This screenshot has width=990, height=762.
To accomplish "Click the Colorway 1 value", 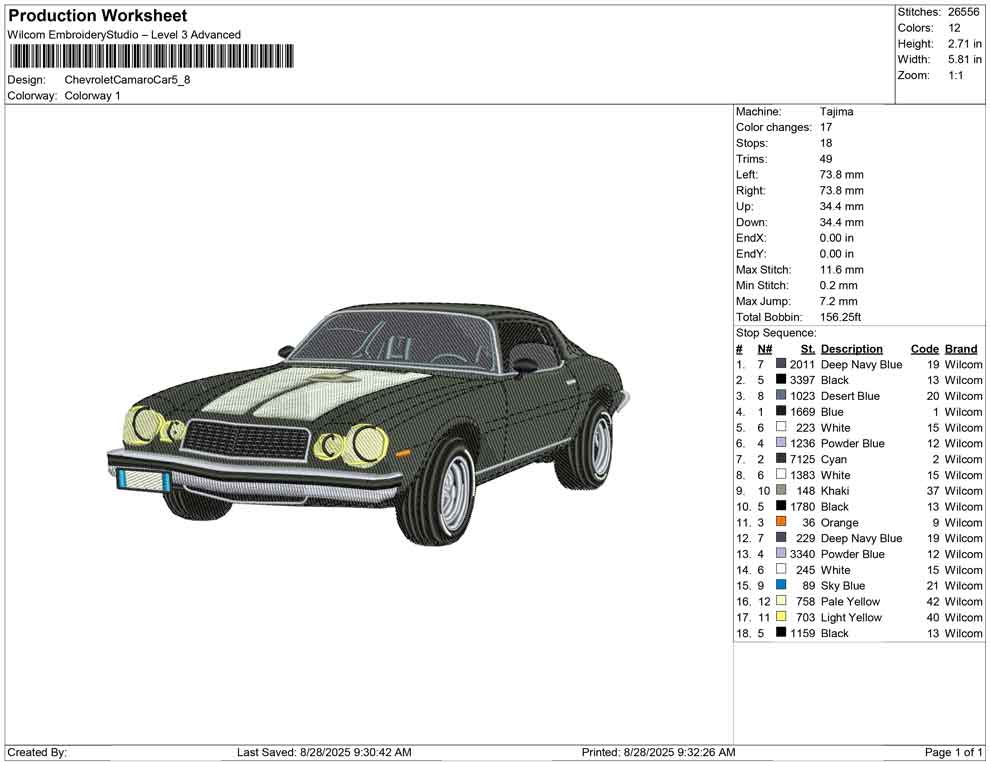I will 92,96.
